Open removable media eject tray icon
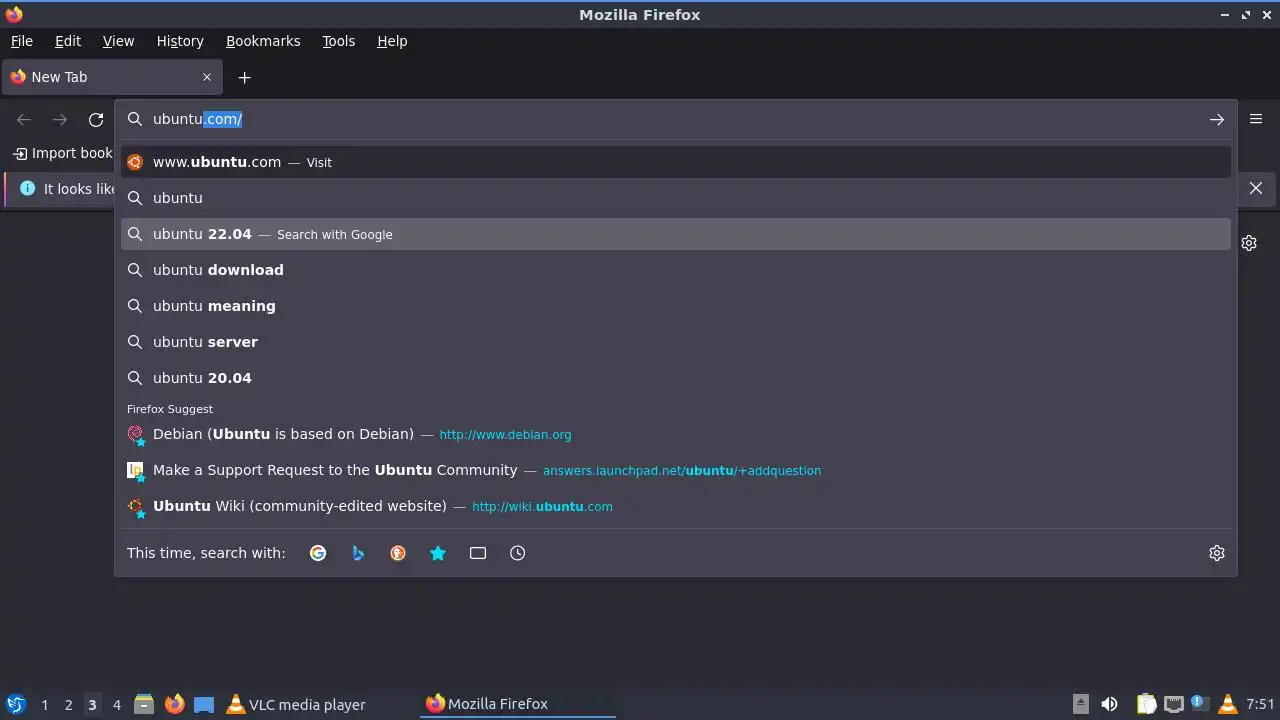 point(1081,704)
